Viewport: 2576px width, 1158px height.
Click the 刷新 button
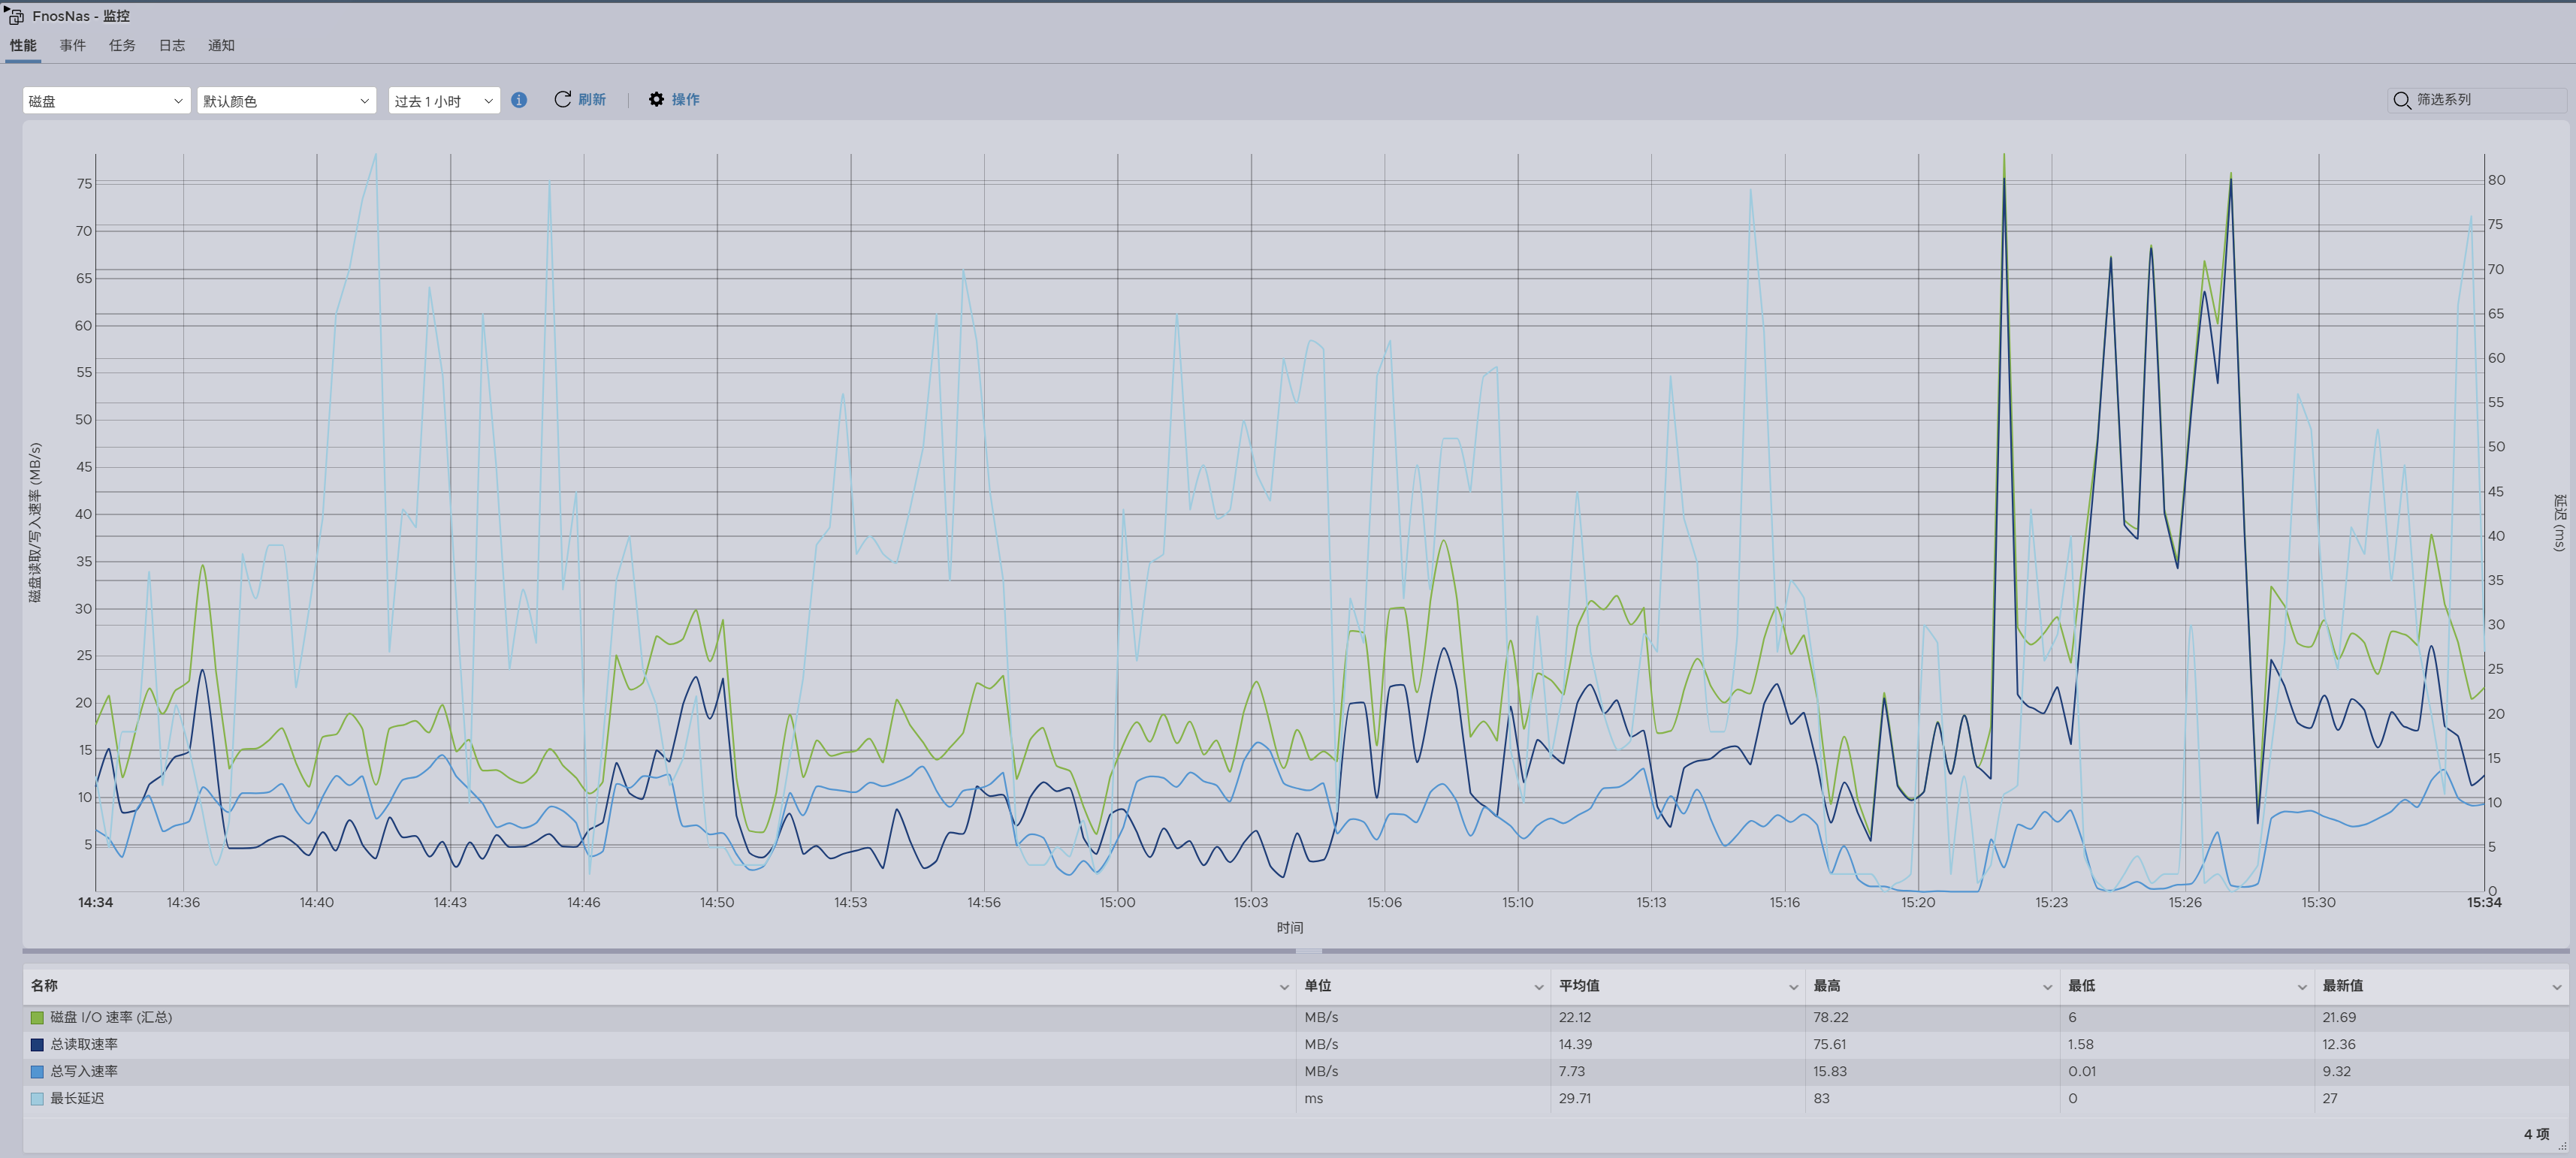pyautogui.click(x=591, y=99)
